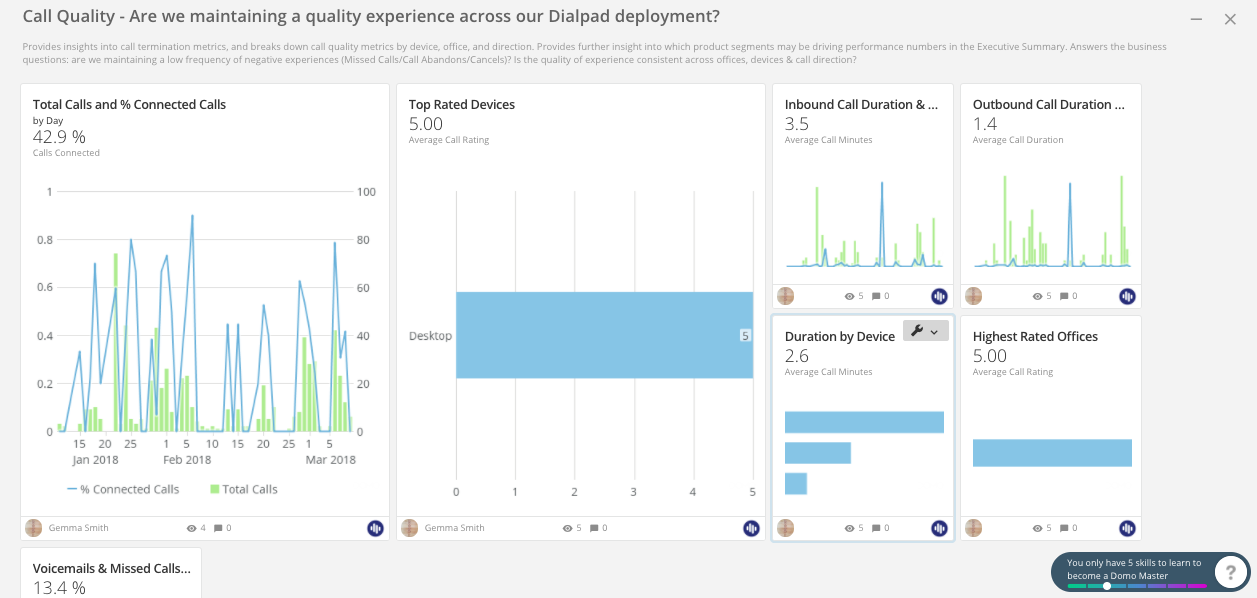Click the Gemma Smith owner link
This screenshot has width=1257, height=598.
click(x=80, y=528)
